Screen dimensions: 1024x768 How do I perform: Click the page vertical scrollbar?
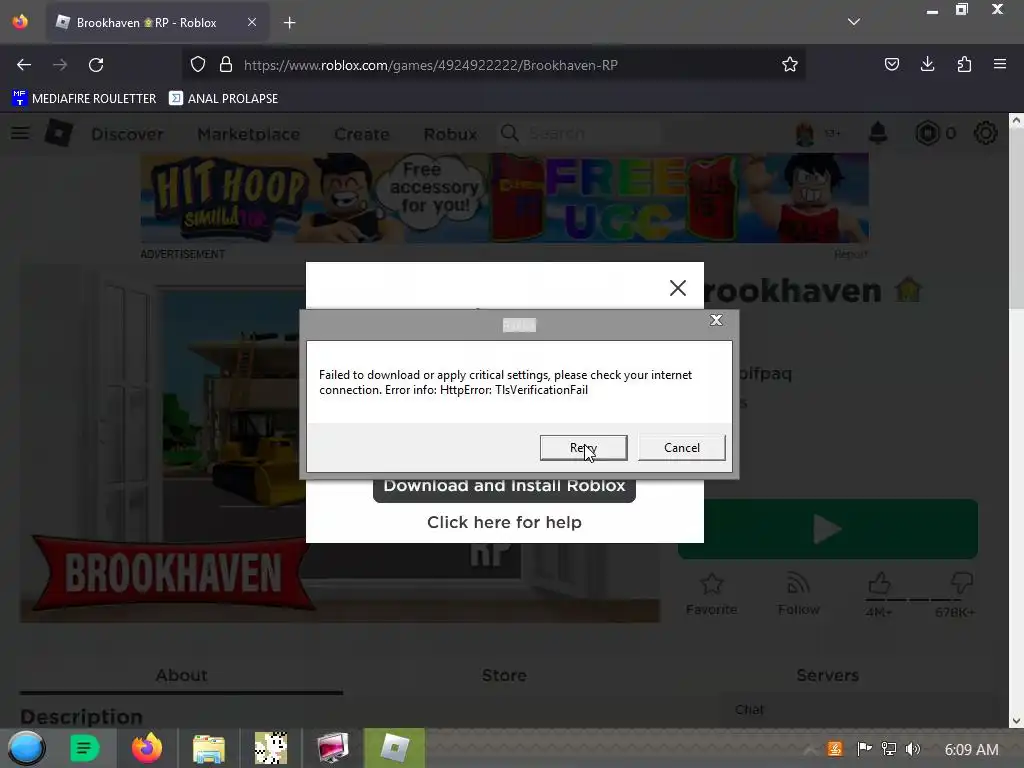point(1016,218)
